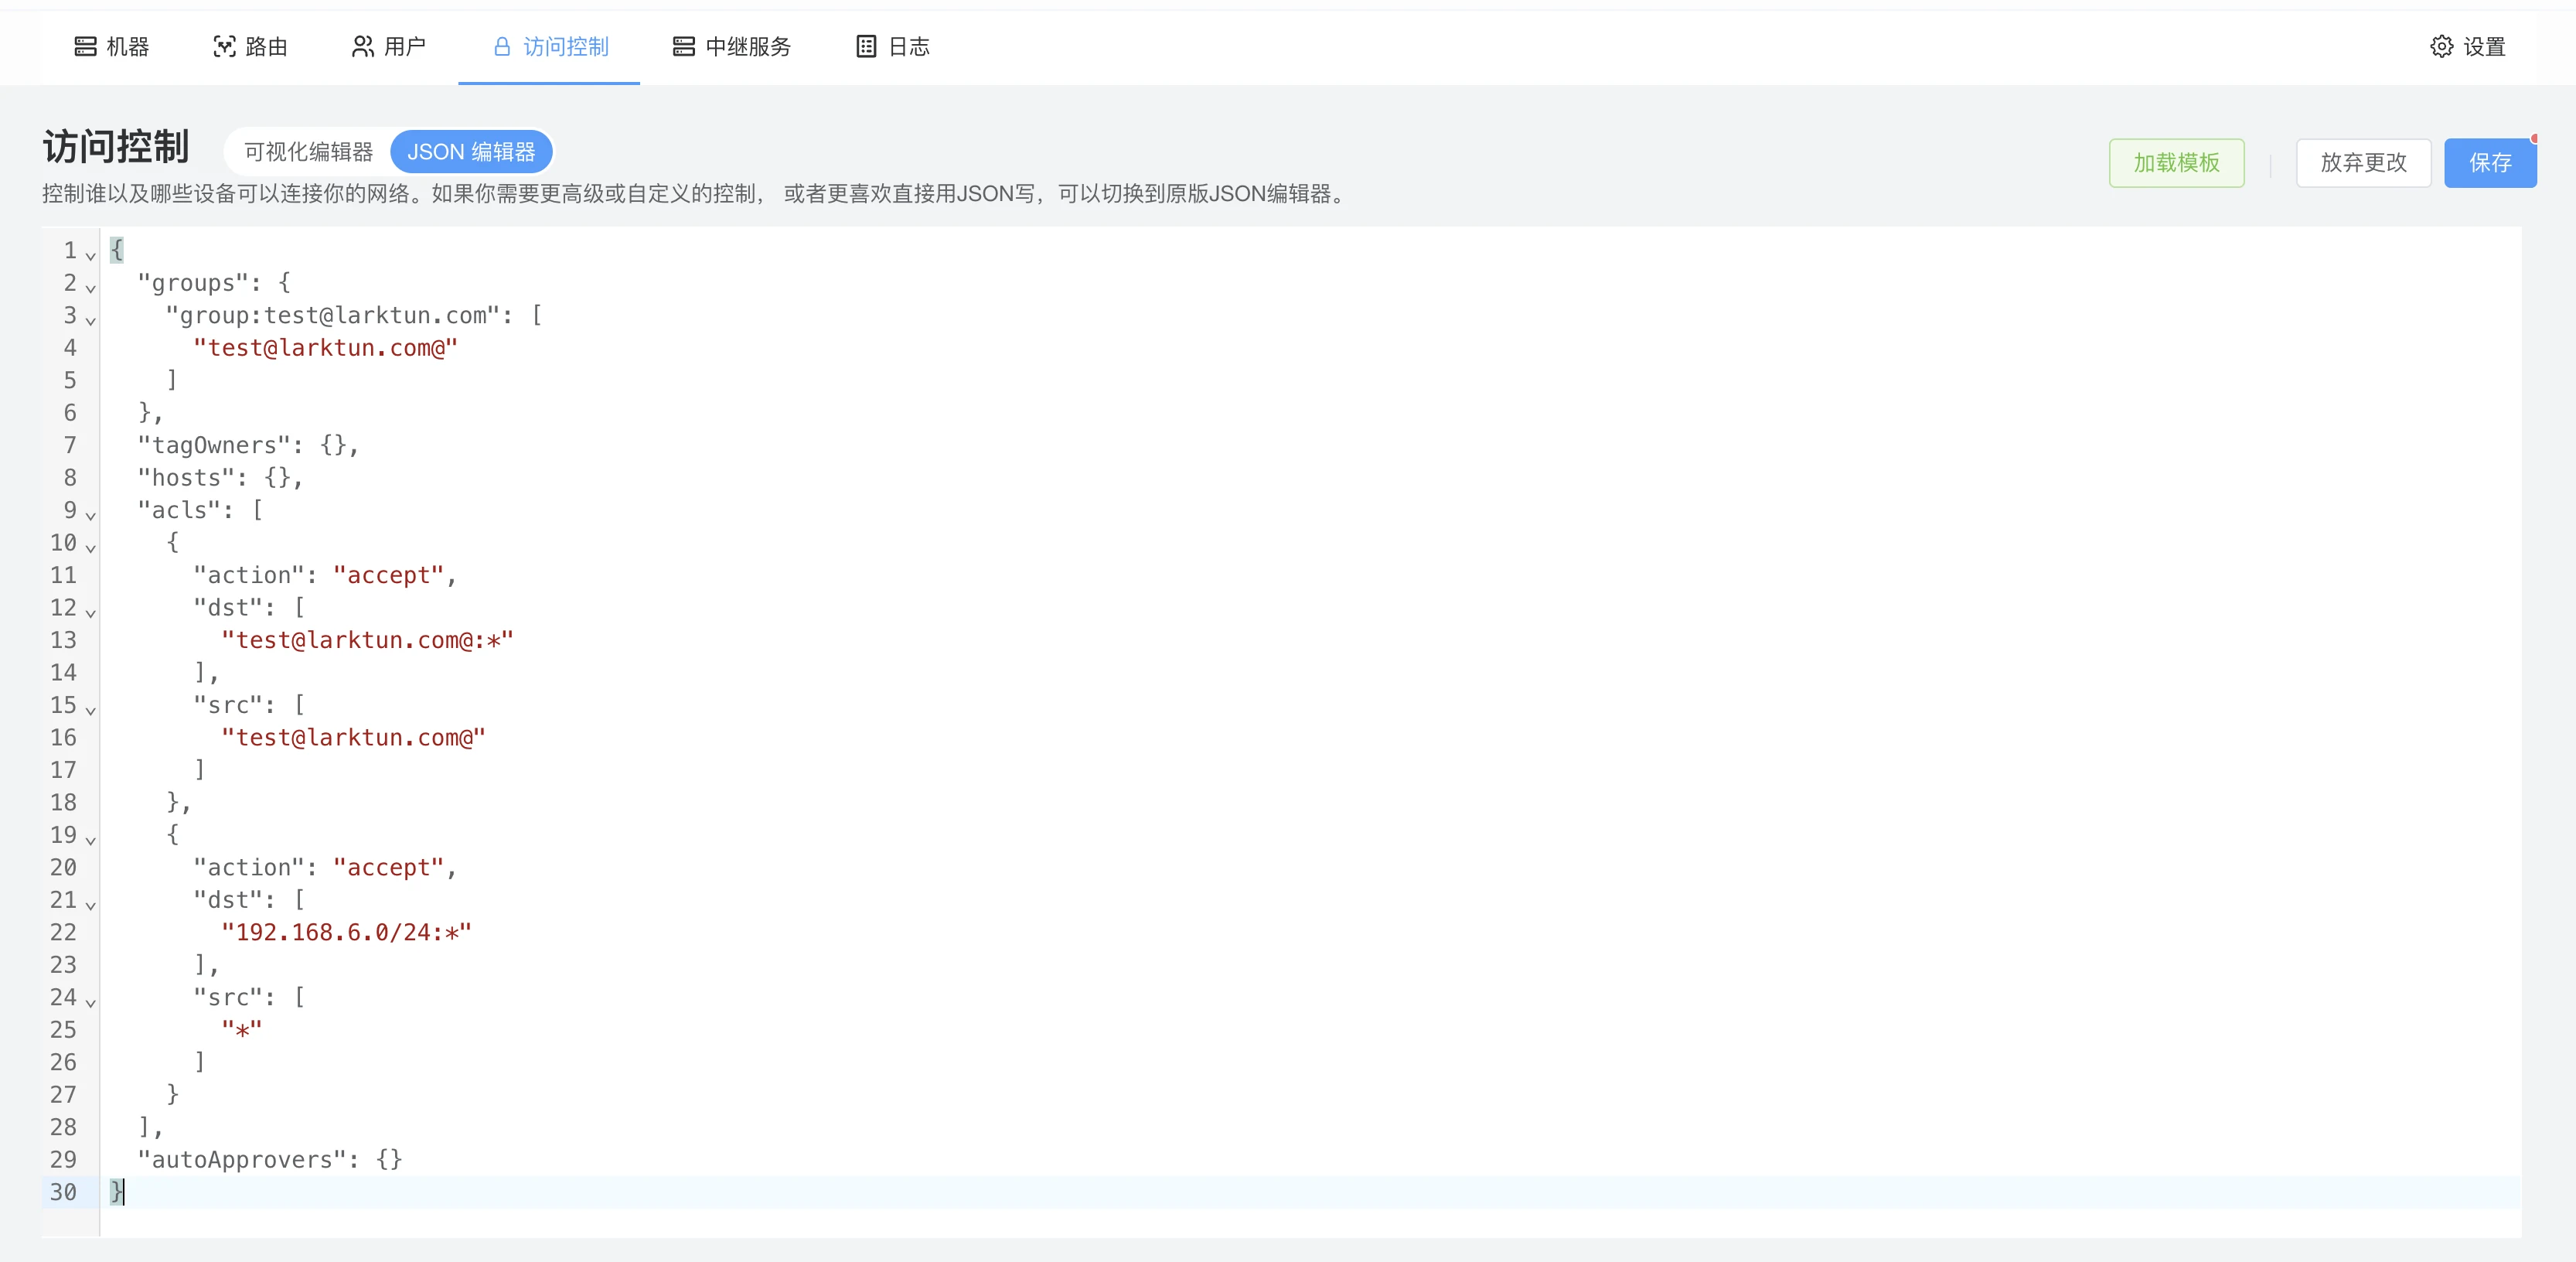Select the JSON 编辑器 mode

471,152
